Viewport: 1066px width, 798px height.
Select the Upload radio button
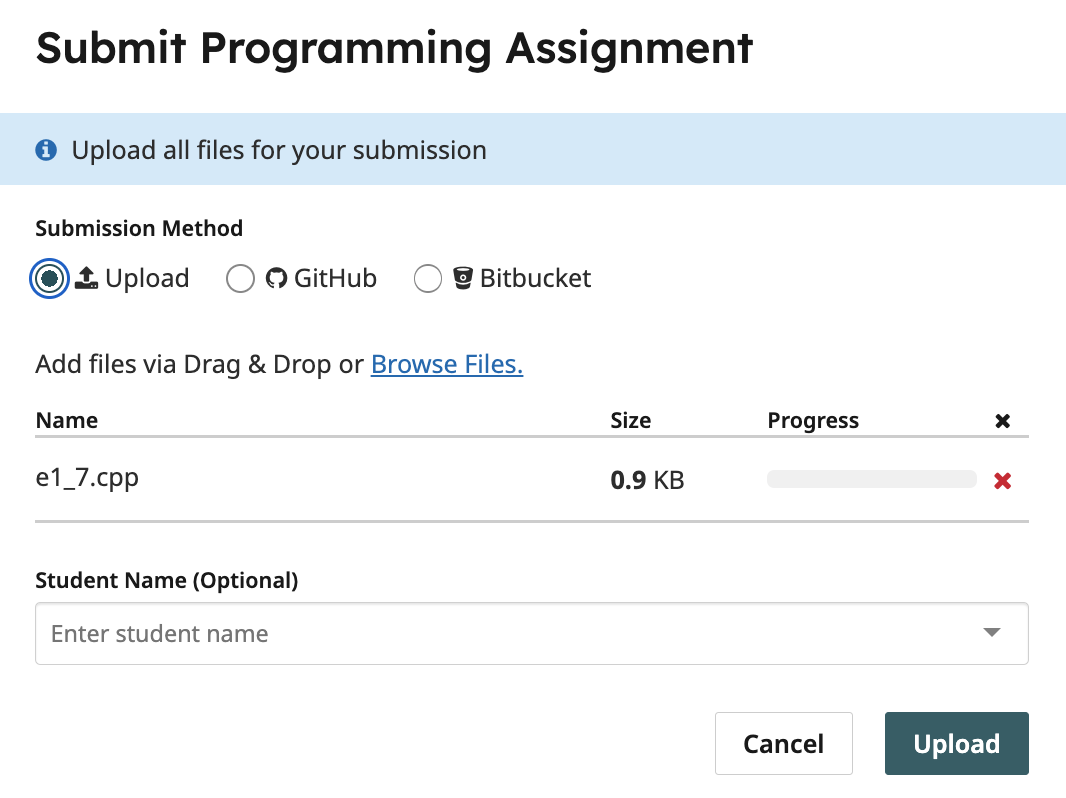50,279
